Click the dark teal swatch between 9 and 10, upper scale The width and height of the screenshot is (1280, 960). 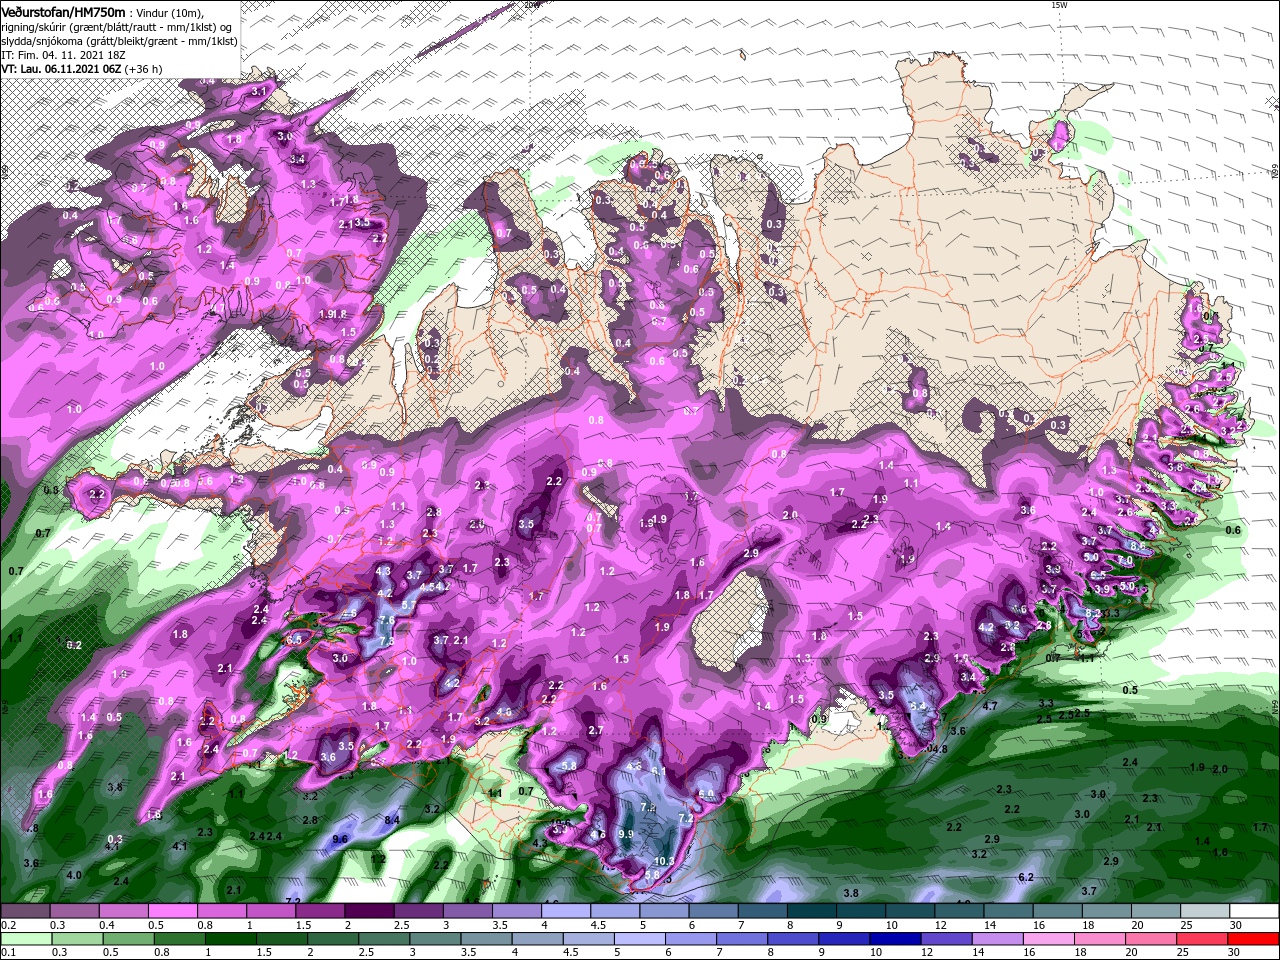click(x=859, y=912)
